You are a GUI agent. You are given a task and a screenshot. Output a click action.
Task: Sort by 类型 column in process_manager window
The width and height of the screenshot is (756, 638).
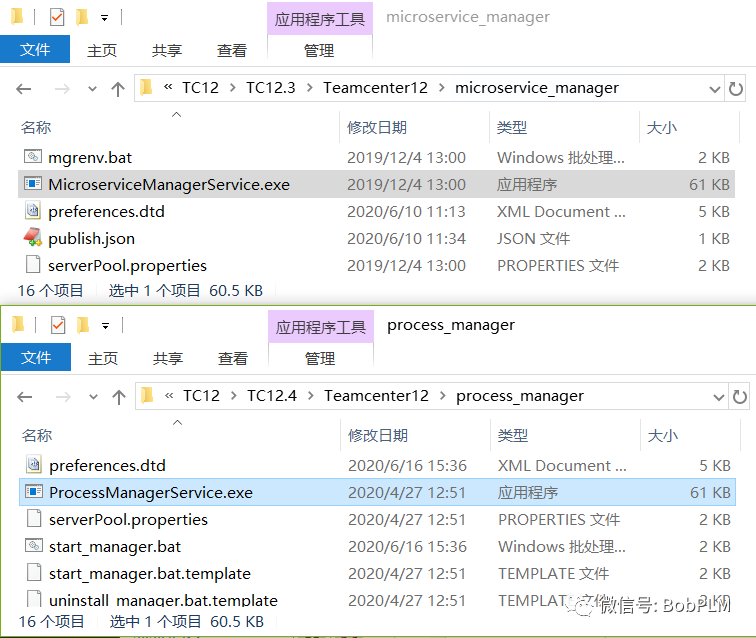coord(513,435)
